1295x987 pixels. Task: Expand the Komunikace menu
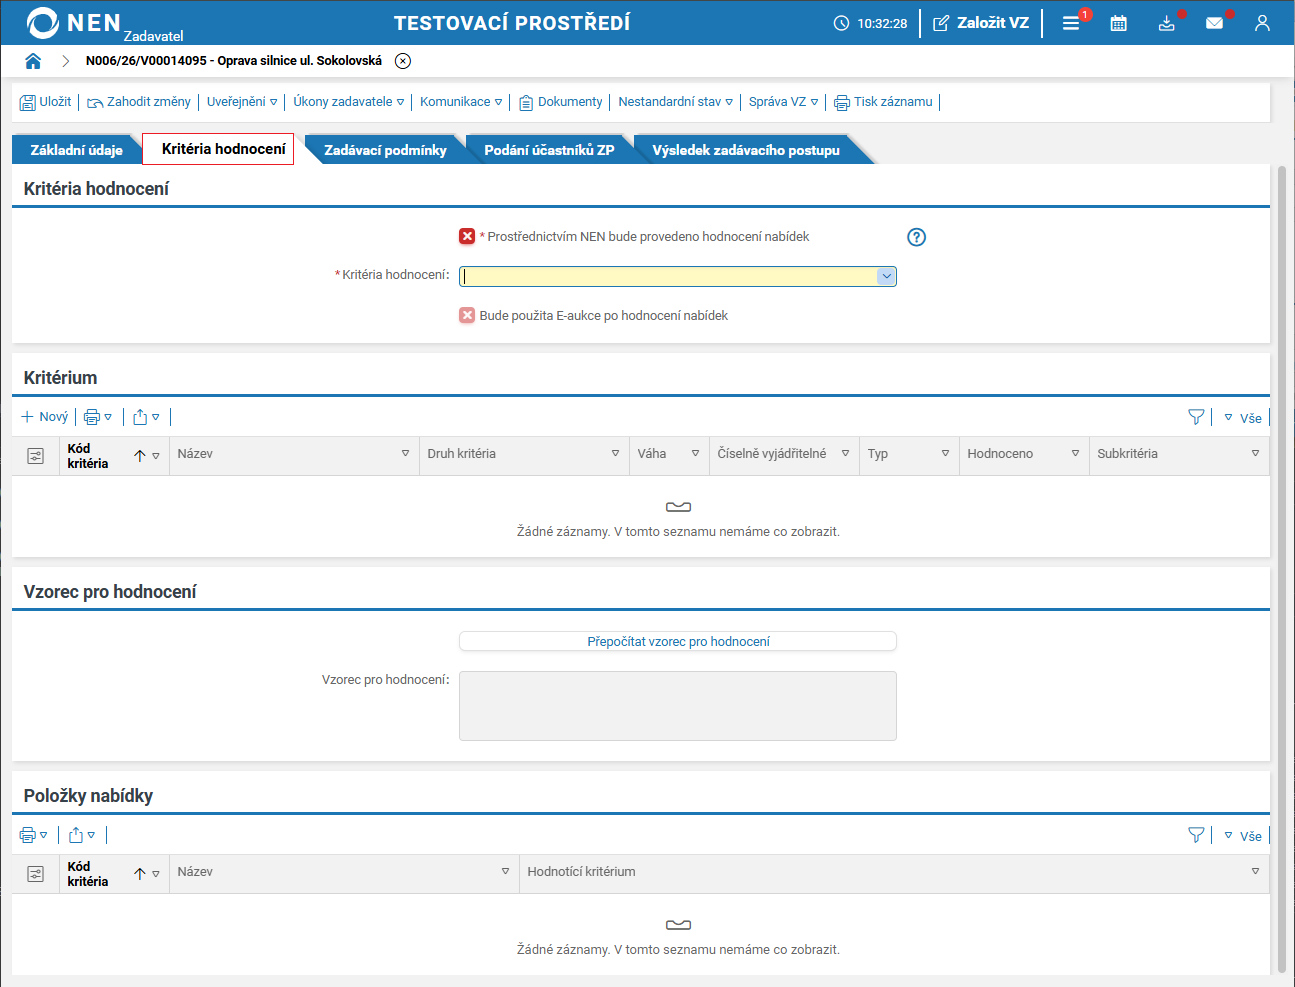461,102
